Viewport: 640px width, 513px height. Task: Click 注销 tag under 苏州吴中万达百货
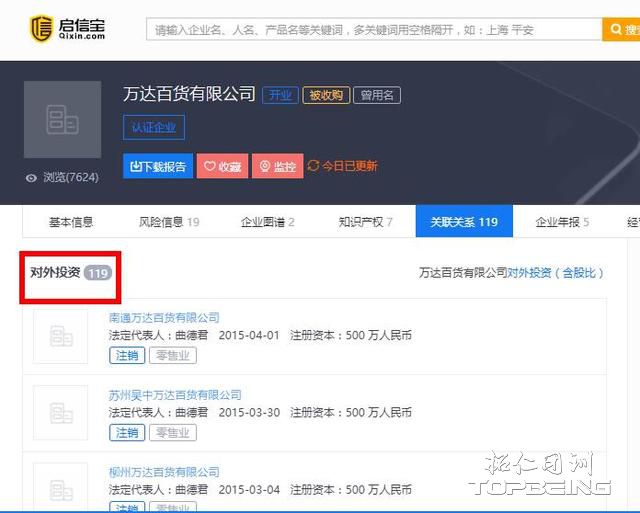tap(127, 433)
